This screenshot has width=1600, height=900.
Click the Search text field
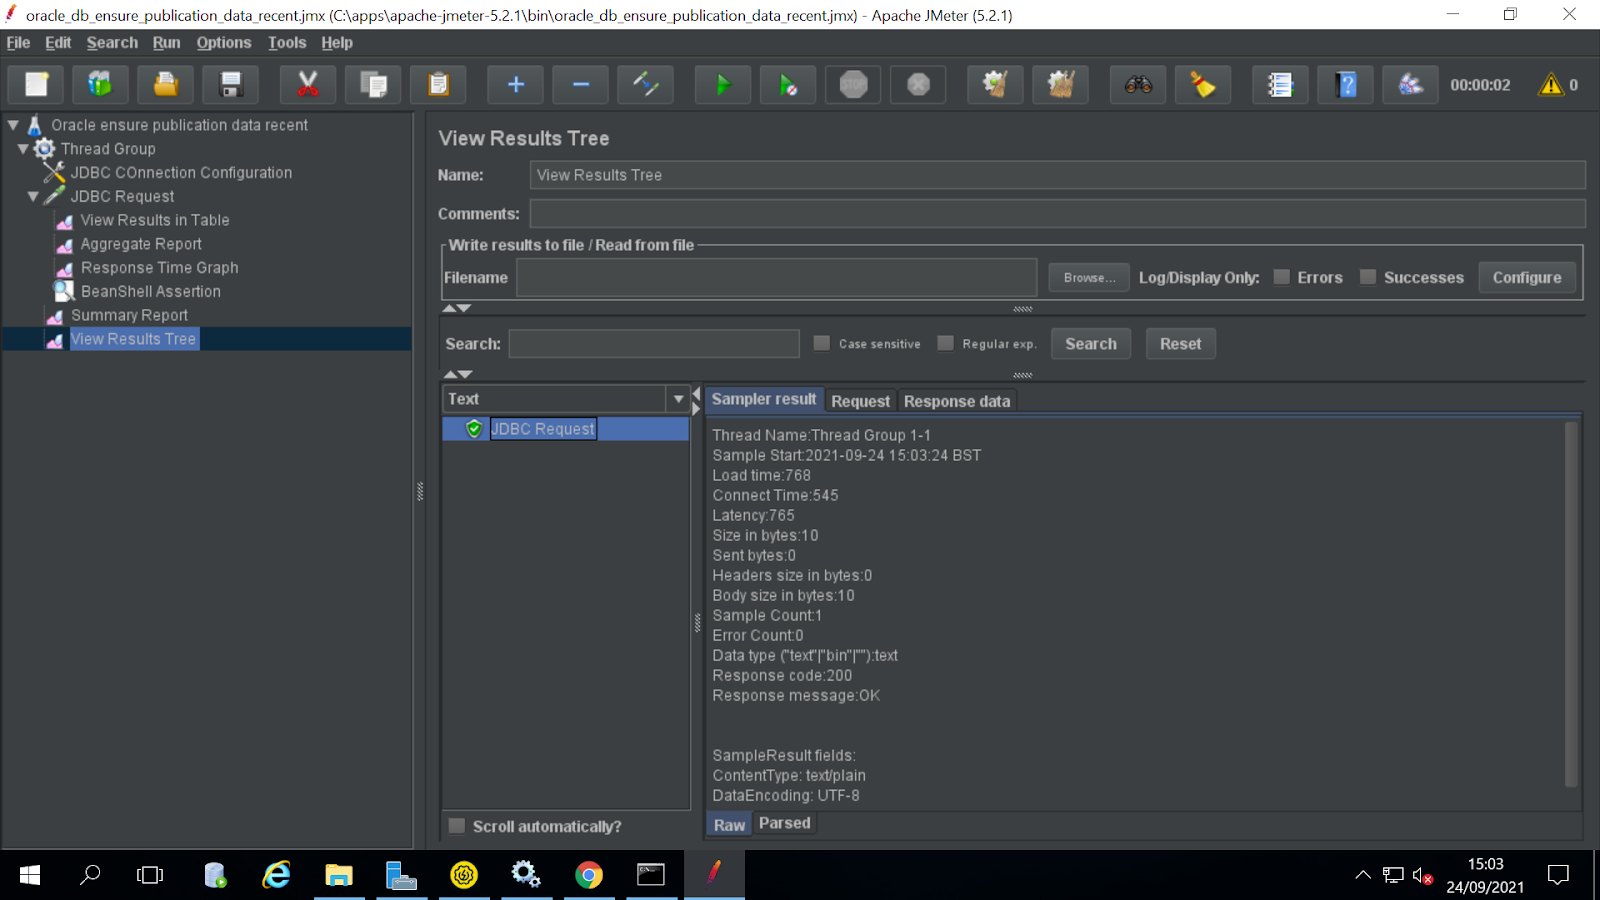pyautogui.click(x=654, y=343)
